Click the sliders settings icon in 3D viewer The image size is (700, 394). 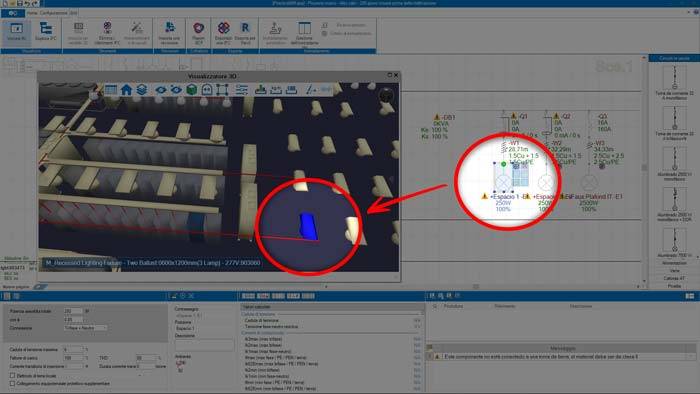point(242,90)
